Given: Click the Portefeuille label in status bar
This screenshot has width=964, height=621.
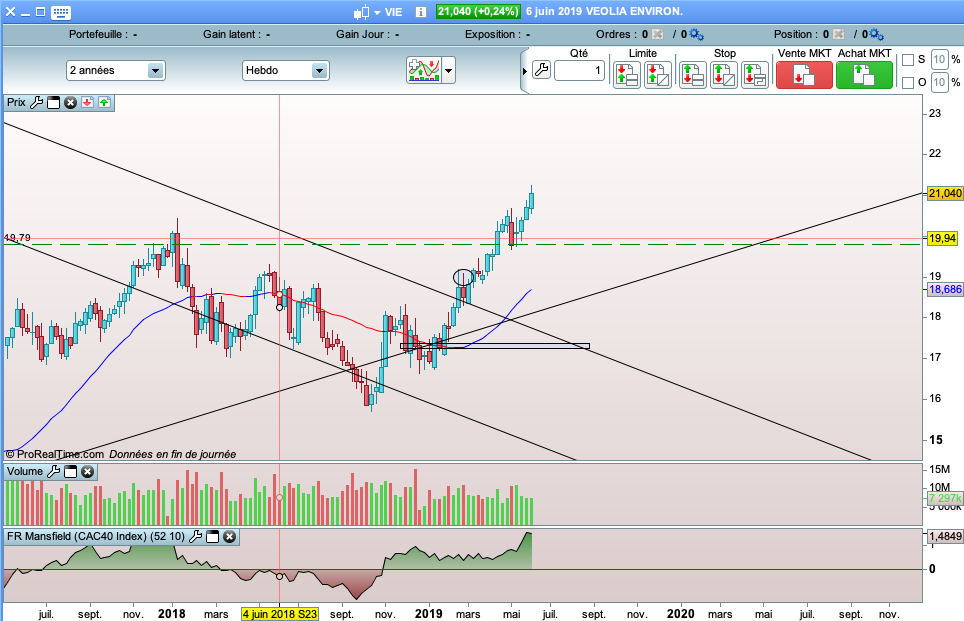Looking at the screenshot, I should pyautogui.click(x=98, y=34).
